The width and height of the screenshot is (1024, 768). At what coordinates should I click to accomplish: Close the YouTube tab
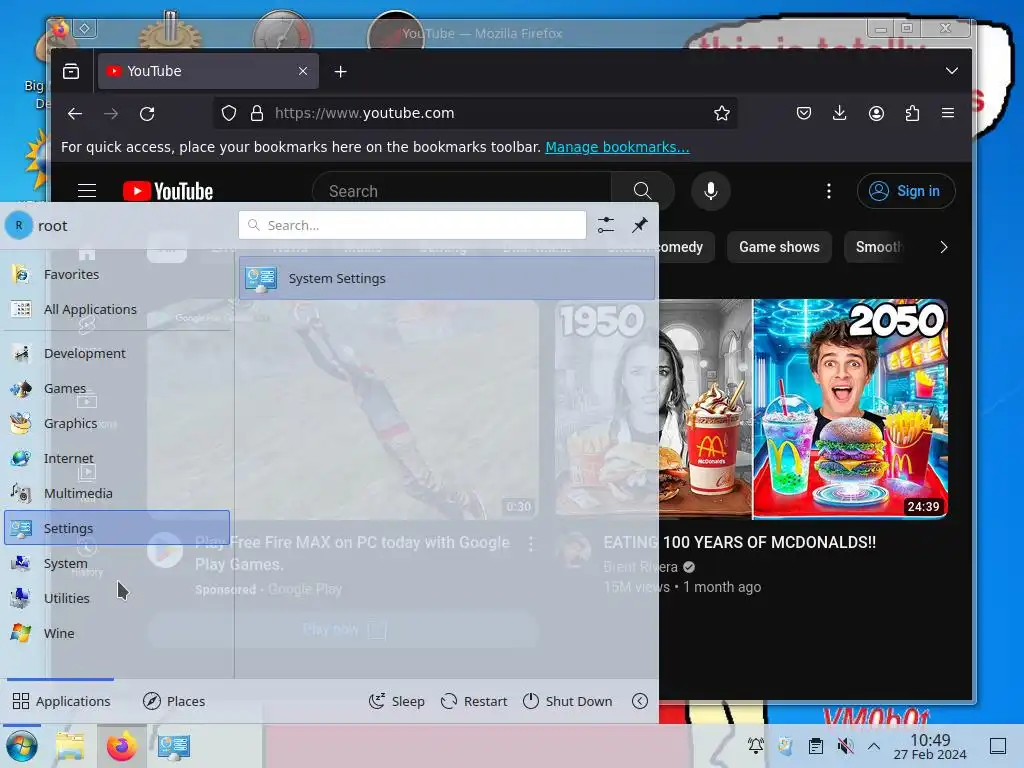tap(303, 71)
